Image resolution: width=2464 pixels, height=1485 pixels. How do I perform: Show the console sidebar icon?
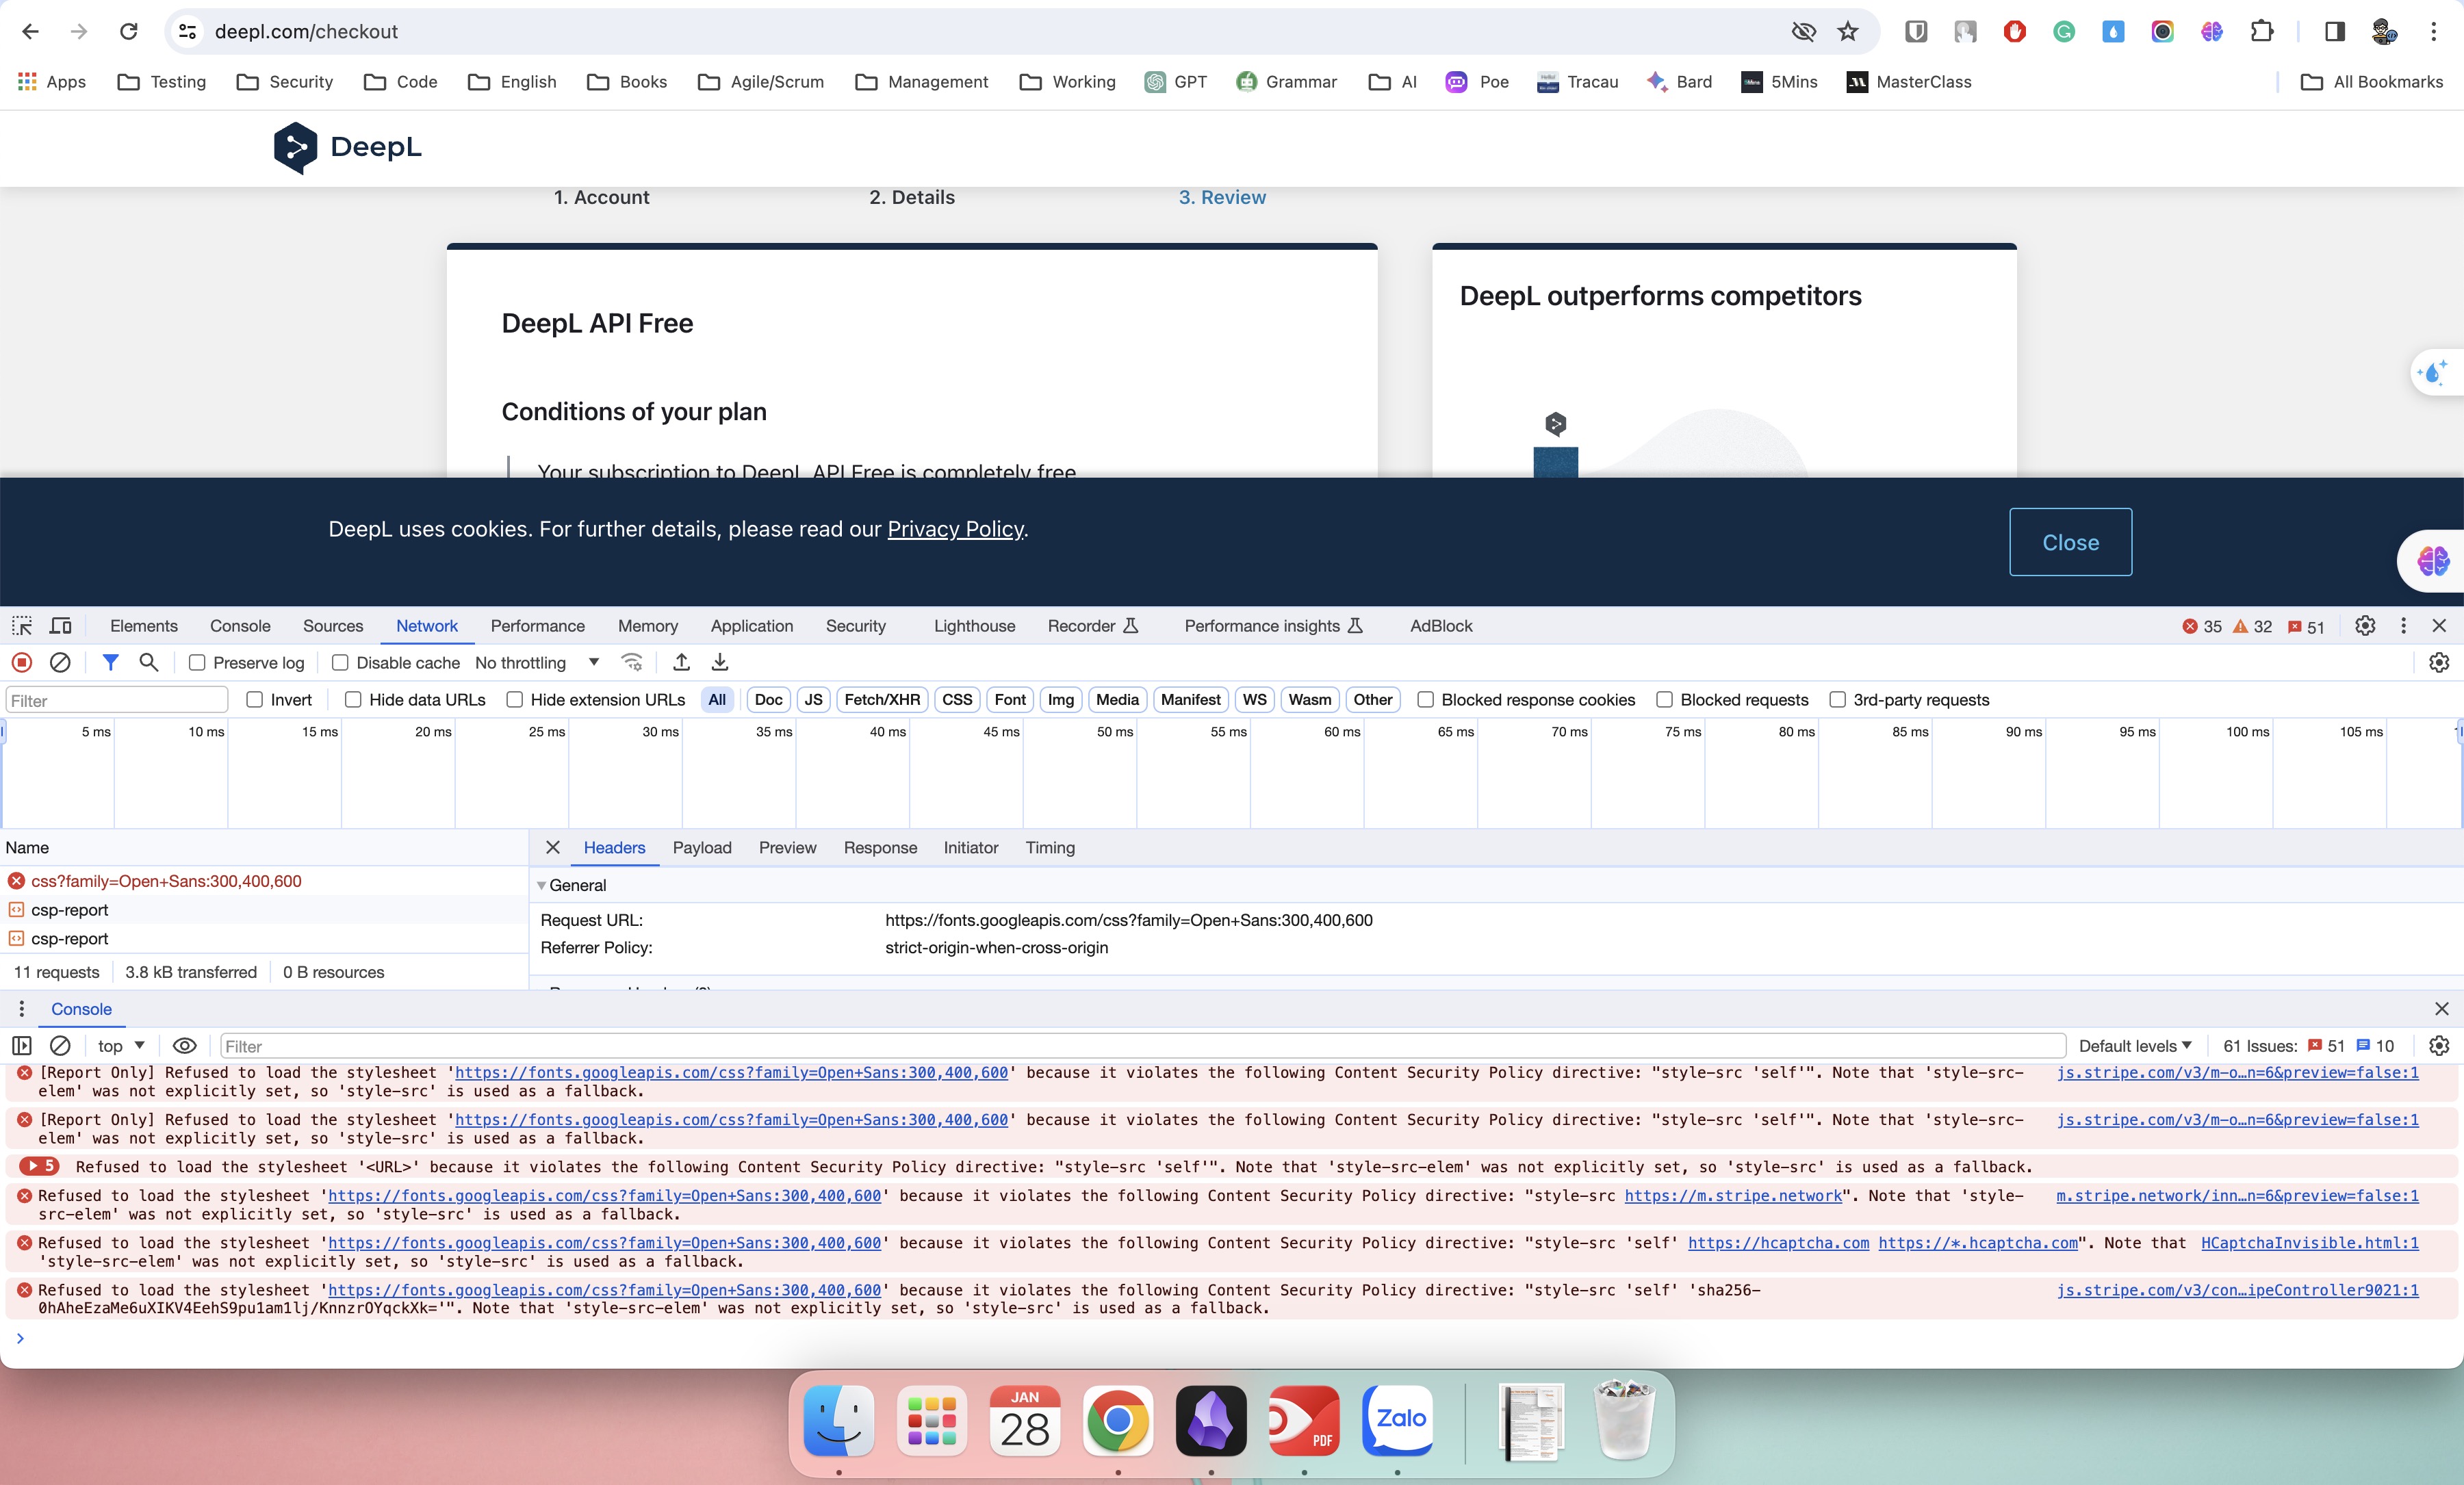[x=22, y=1046]
